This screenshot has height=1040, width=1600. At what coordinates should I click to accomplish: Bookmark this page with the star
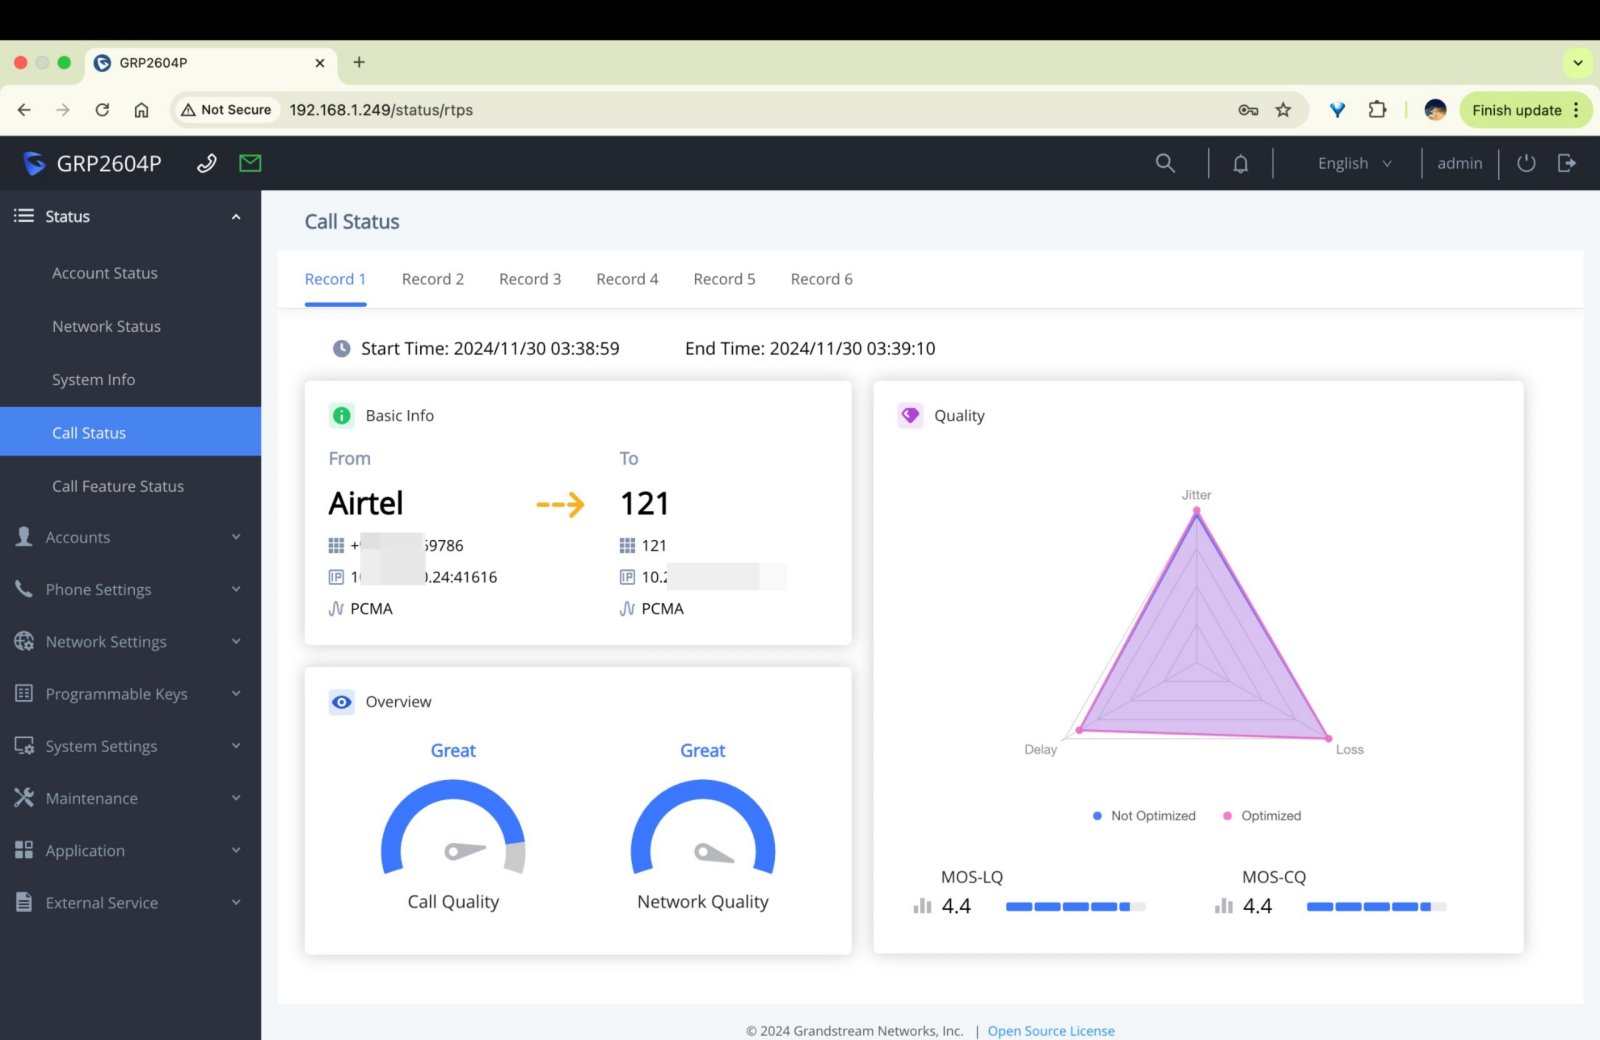[1283, 110]
